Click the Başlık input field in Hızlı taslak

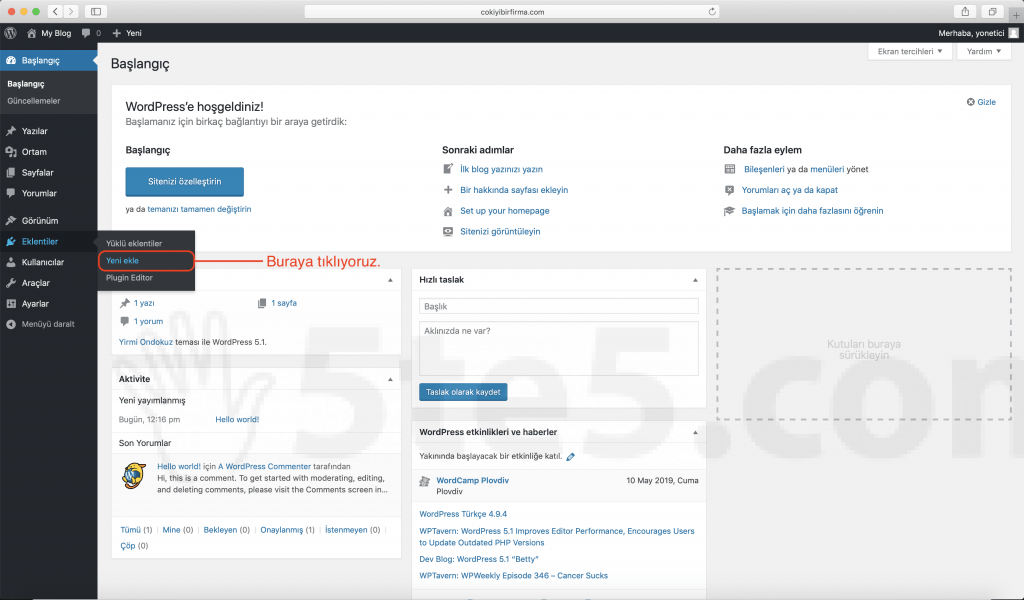558,306
